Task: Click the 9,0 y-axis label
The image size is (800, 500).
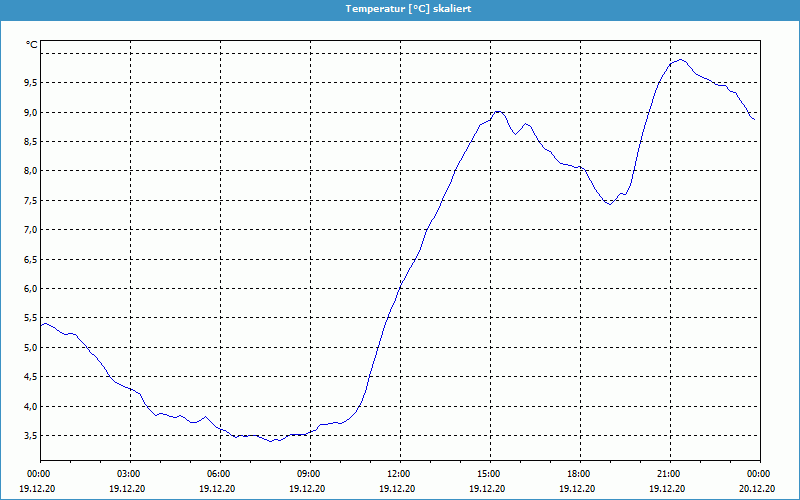Action: 30,112
